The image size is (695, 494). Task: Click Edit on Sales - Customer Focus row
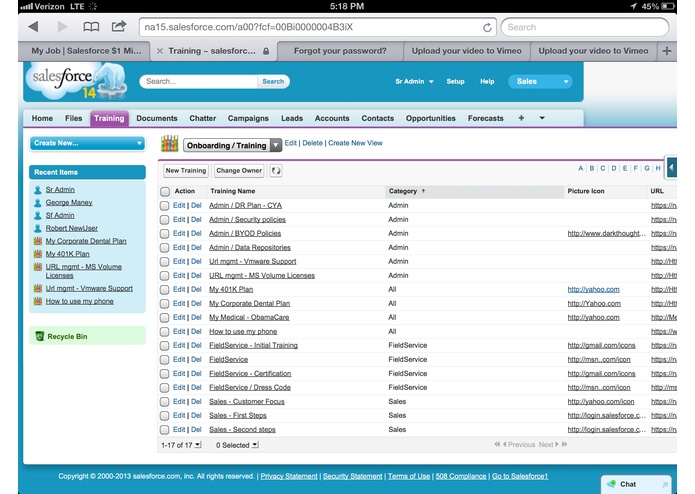click(179, 401)
